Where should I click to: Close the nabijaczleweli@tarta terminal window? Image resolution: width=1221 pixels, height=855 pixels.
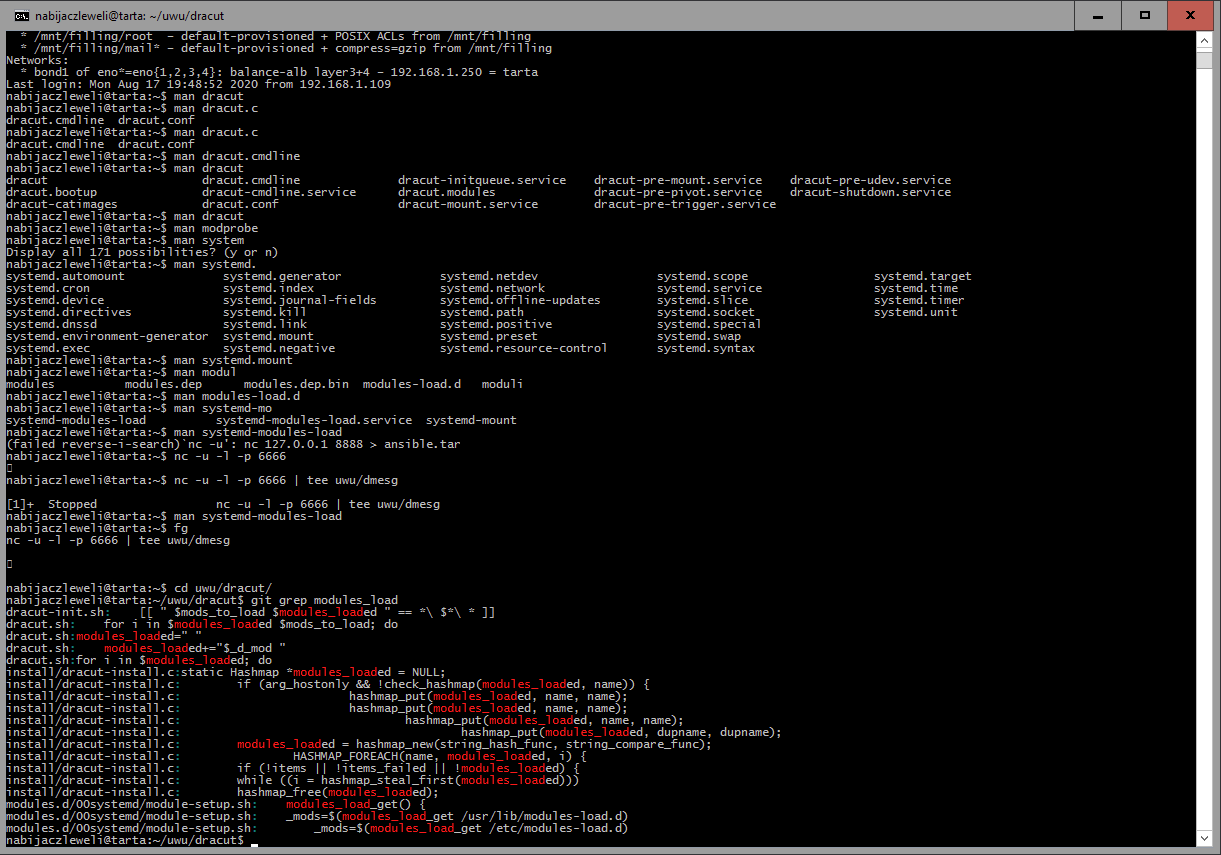click(1191, 15)
